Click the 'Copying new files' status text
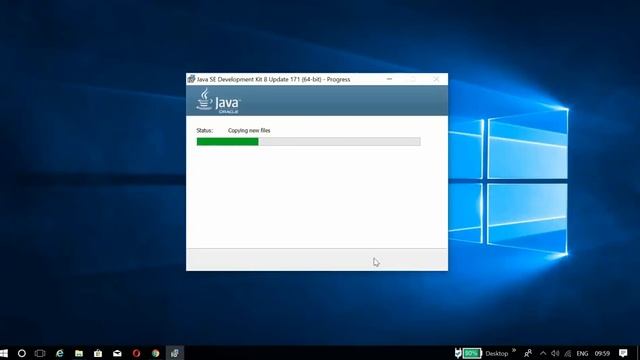Image resolution: width=640 pixels, height=360 pixels. coord(249,131)
